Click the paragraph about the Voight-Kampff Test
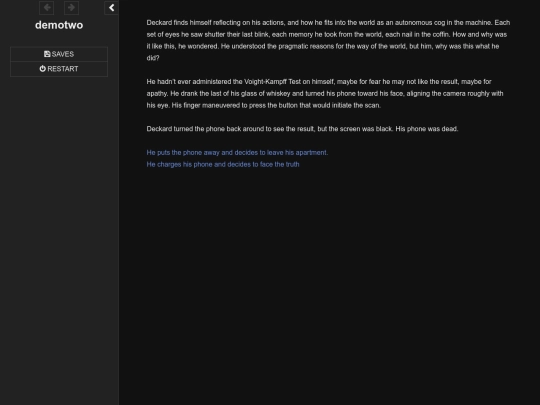This screenshot has height=405, width=540. (x=325, y=93)
